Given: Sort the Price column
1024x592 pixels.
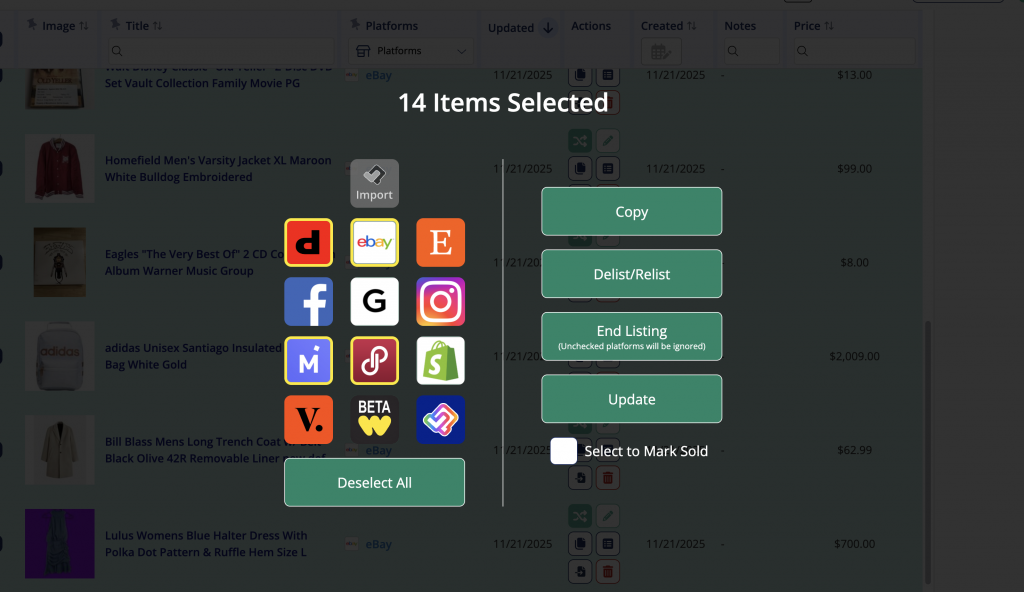Looking at the screenshot, I should click(x=828, y=26).
